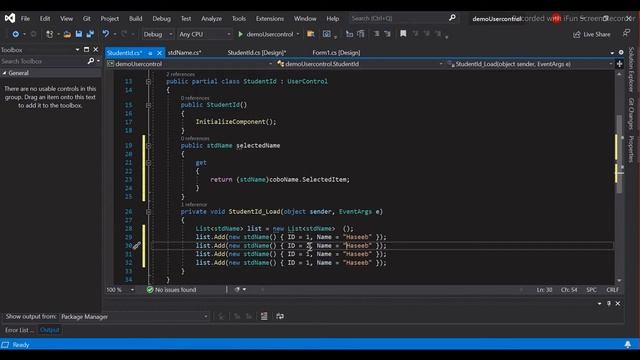Click the green No issues found check icon
640x360 pixels.
tap(150, 290)
